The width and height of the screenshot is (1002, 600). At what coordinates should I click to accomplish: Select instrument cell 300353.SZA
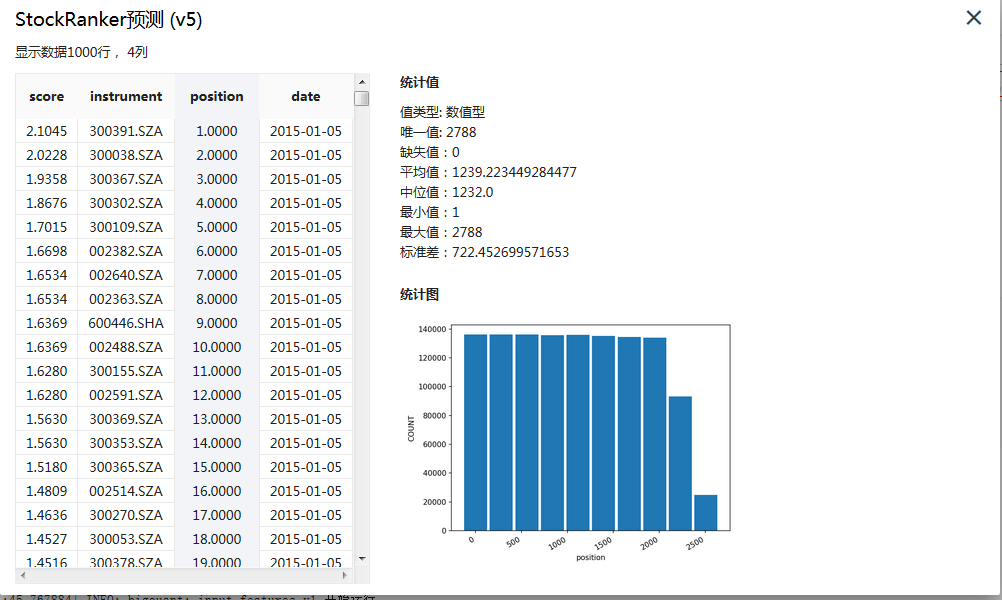tap(126, 443)
